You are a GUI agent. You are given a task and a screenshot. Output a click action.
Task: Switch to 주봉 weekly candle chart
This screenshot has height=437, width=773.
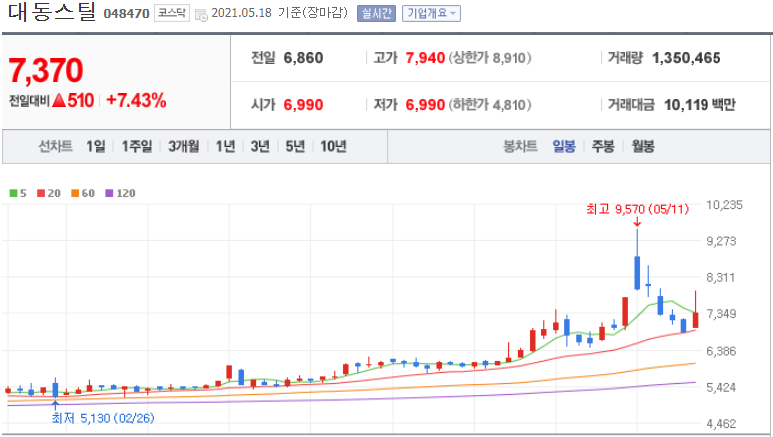coord(603,146)
